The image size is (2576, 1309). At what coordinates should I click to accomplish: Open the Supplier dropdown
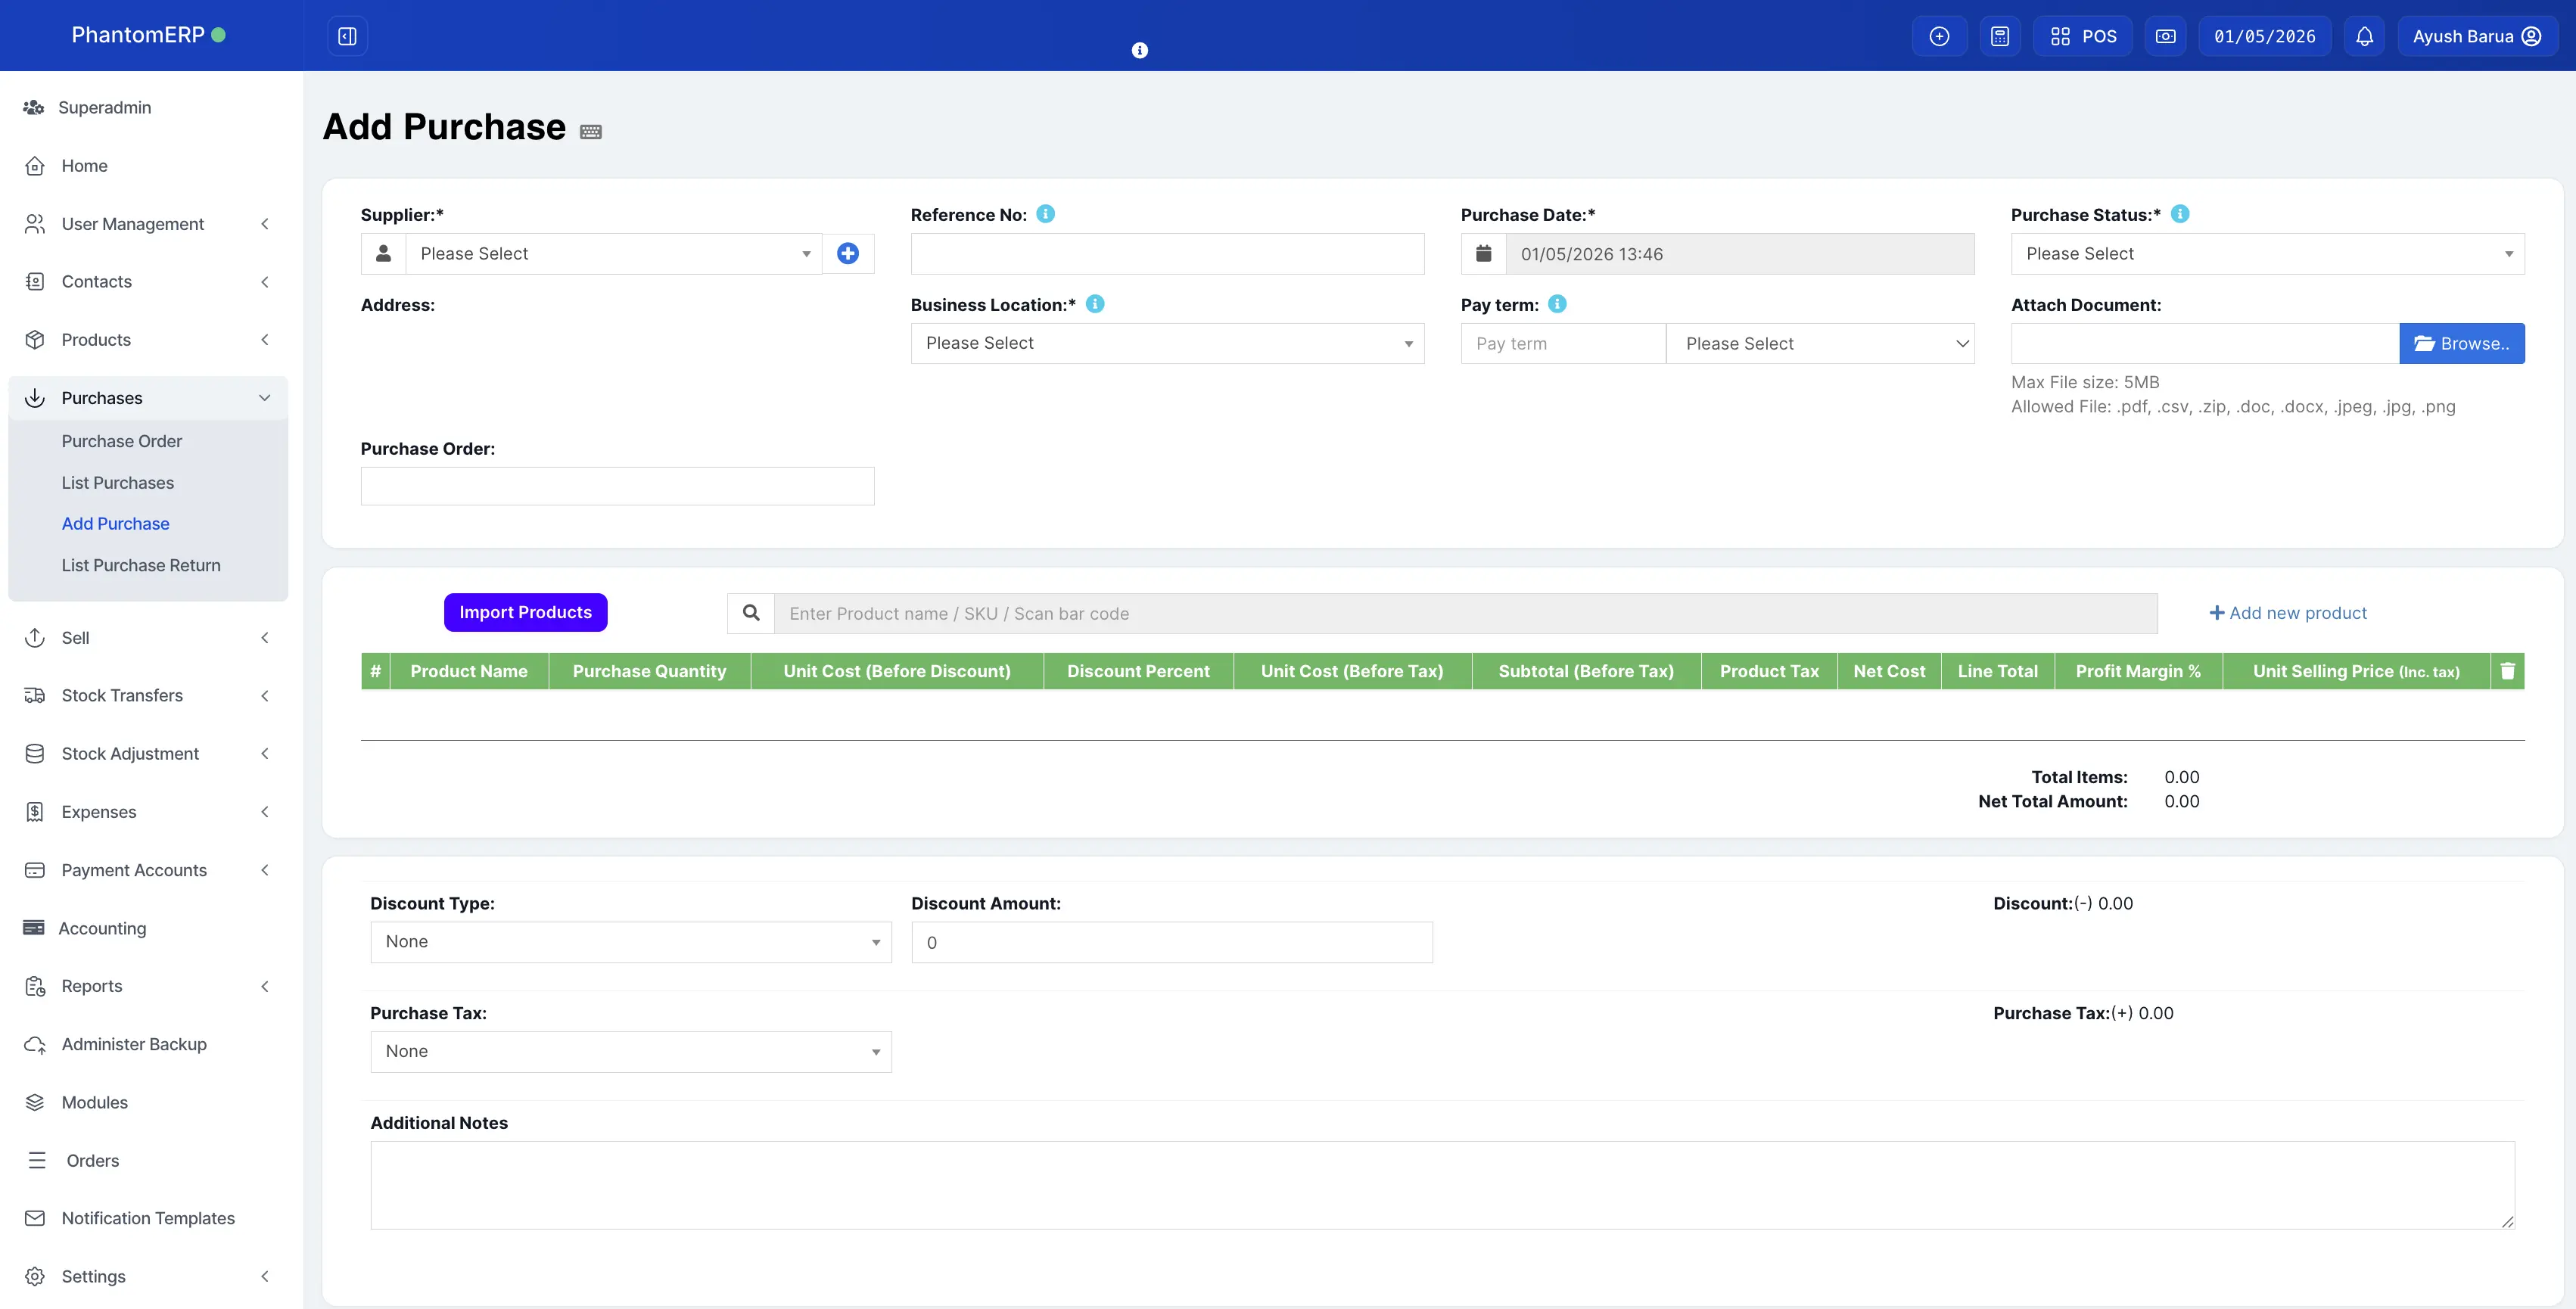[x=613, y=254]
